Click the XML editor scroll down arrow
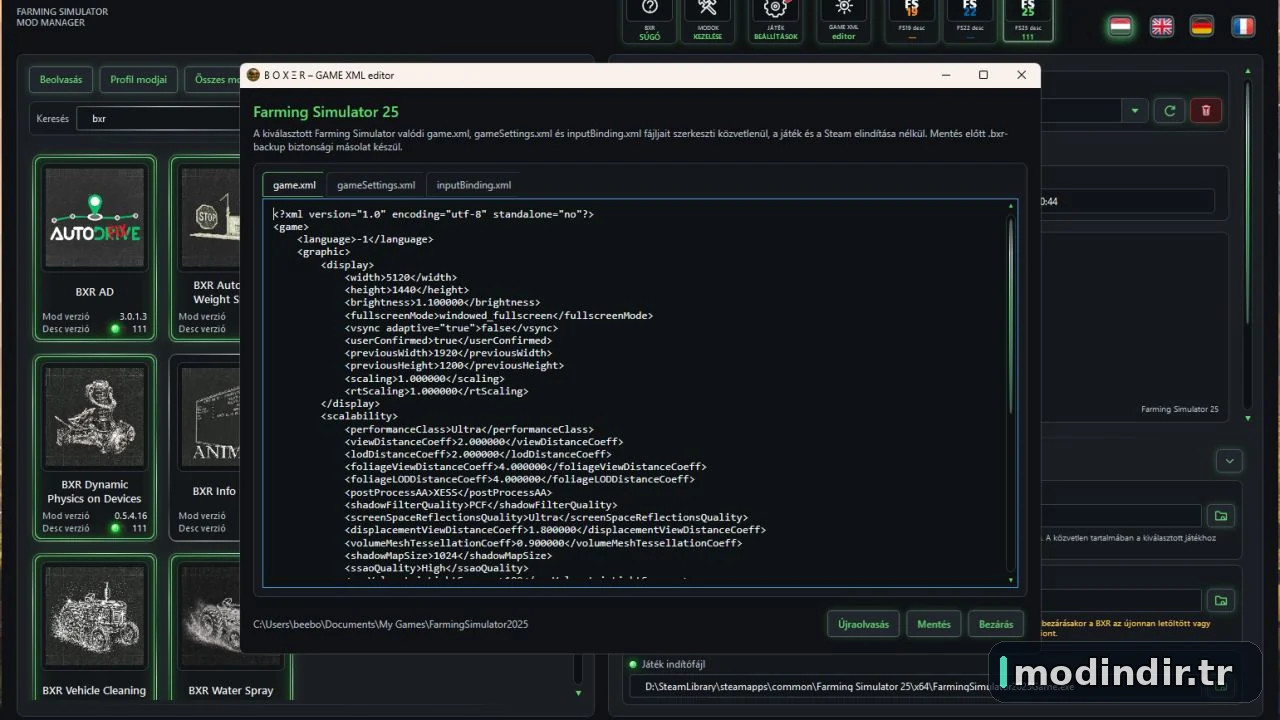 click(1010, 580)
